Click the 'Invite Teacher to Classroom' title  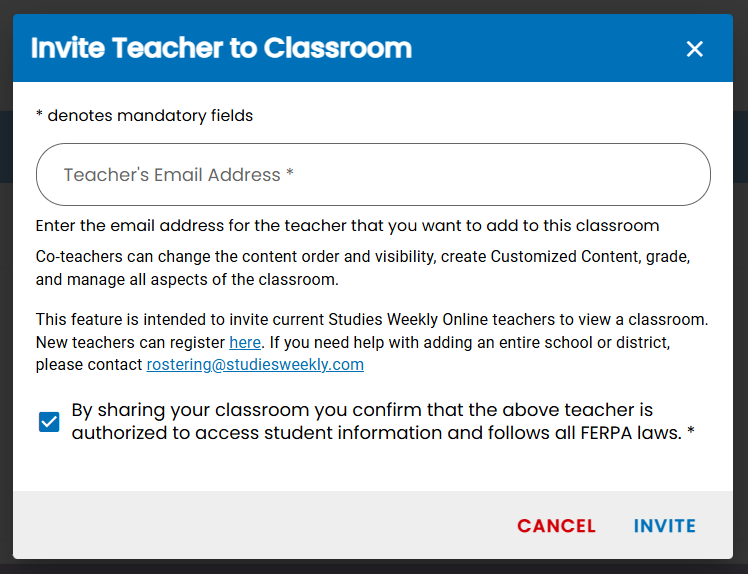coord(221,48)
